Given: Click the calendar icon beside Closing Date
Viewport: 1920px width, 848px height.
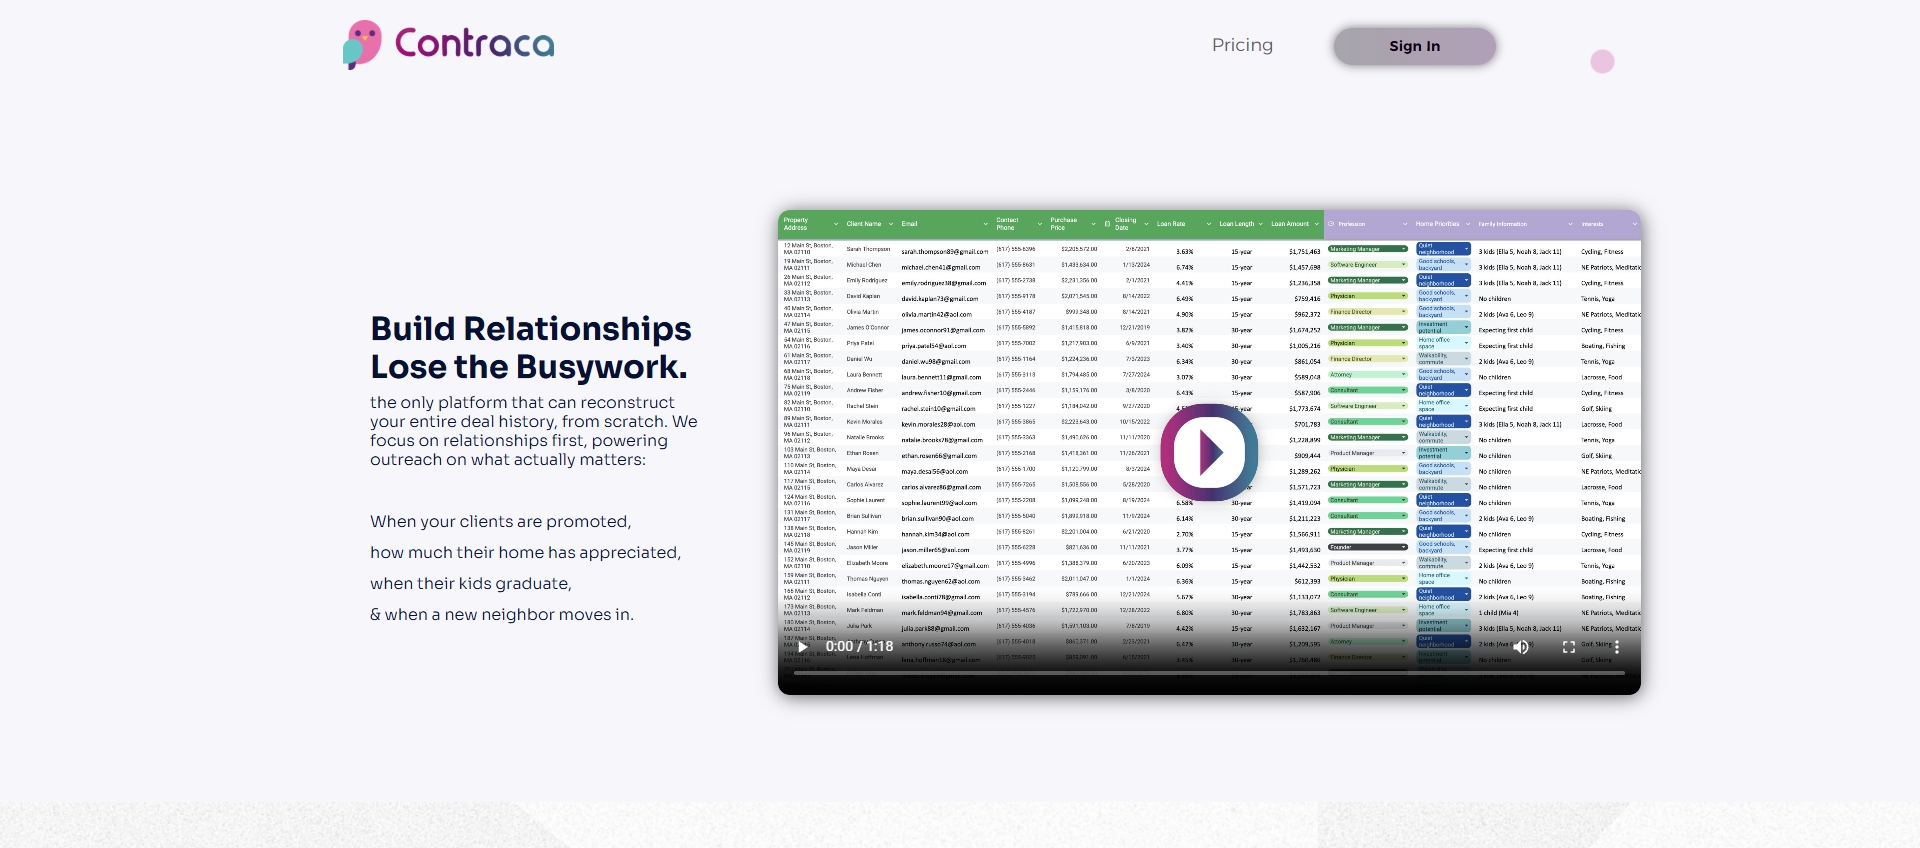Looking at the screenshot, I should click(x=1107, y=224).
